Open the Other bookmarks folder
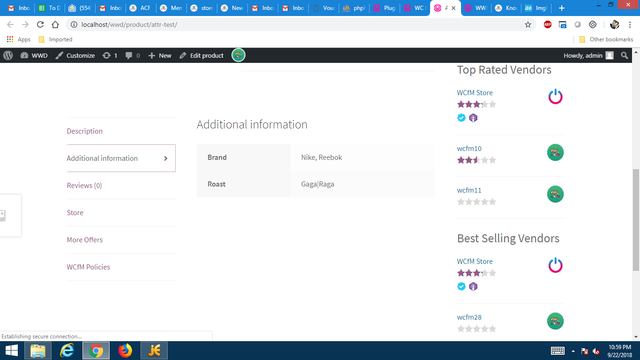This screenshot has width=640, height=360. click(x=606, y=40)
